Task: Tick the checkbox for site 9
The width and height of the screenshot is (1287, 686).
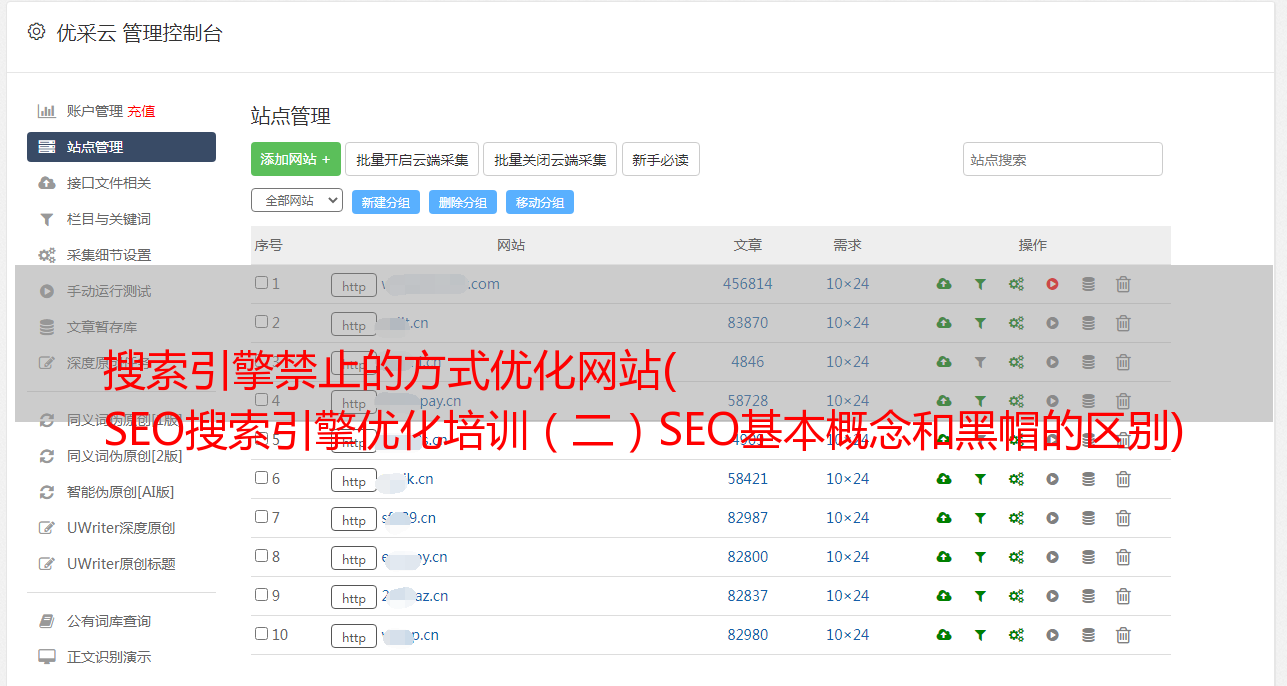Action: pyautogui.click(x=261, y=595)
